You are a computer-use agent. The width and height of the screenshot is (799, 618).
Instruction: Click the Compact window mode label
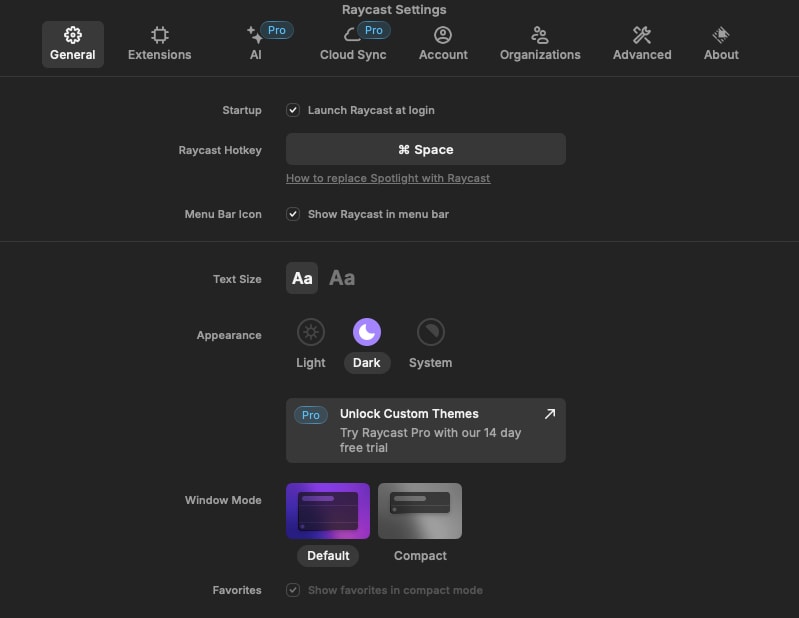[420, 556]
